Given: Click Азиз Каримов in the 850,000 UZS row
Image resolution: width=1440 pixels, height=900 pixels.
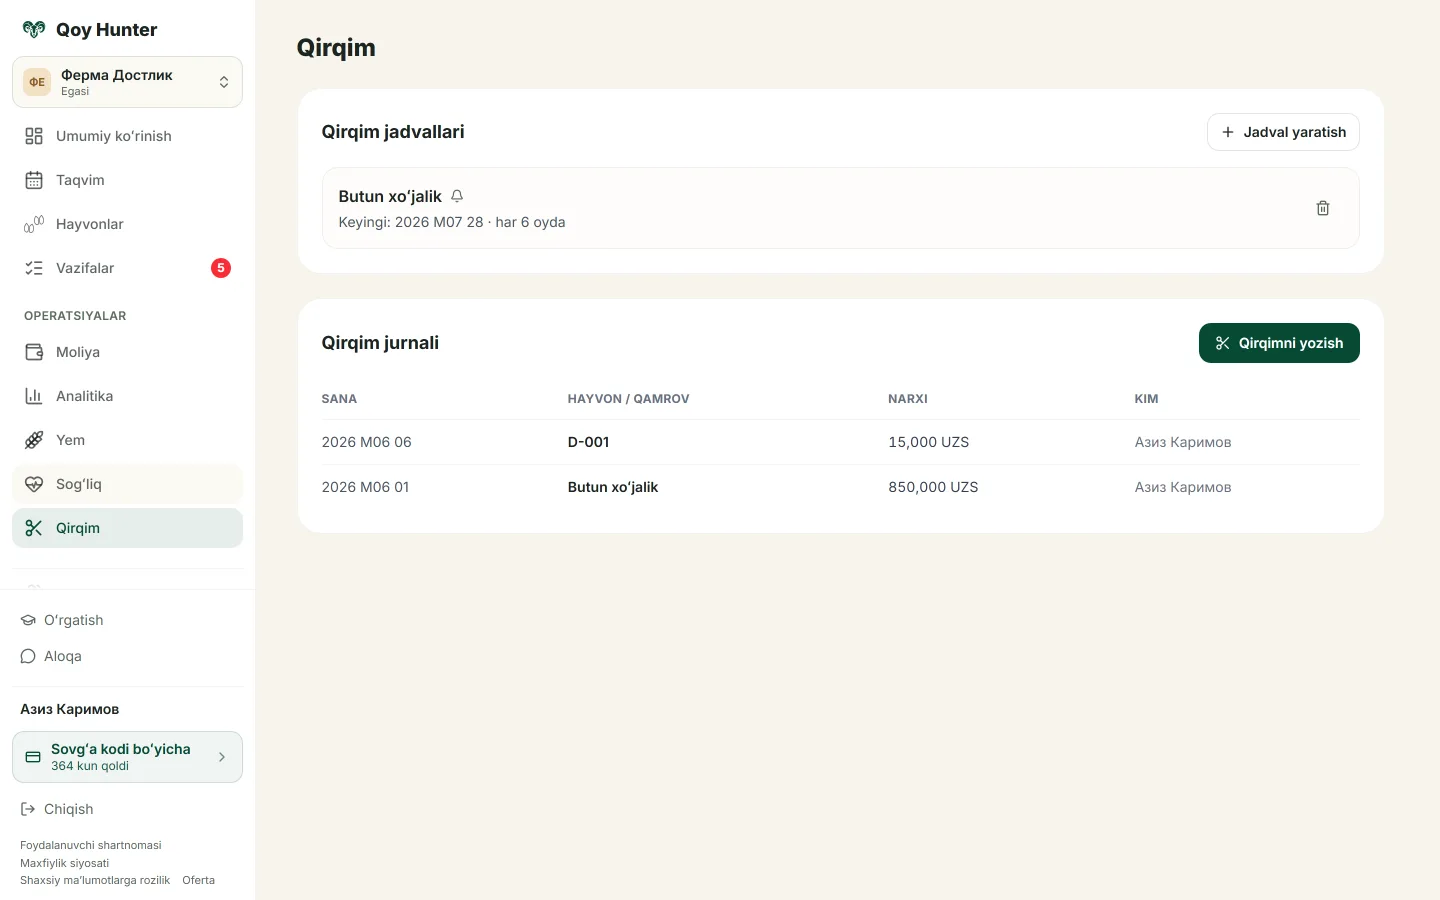Looking at the screenshot, I should pyautogui.click(x=1183, y=487).
